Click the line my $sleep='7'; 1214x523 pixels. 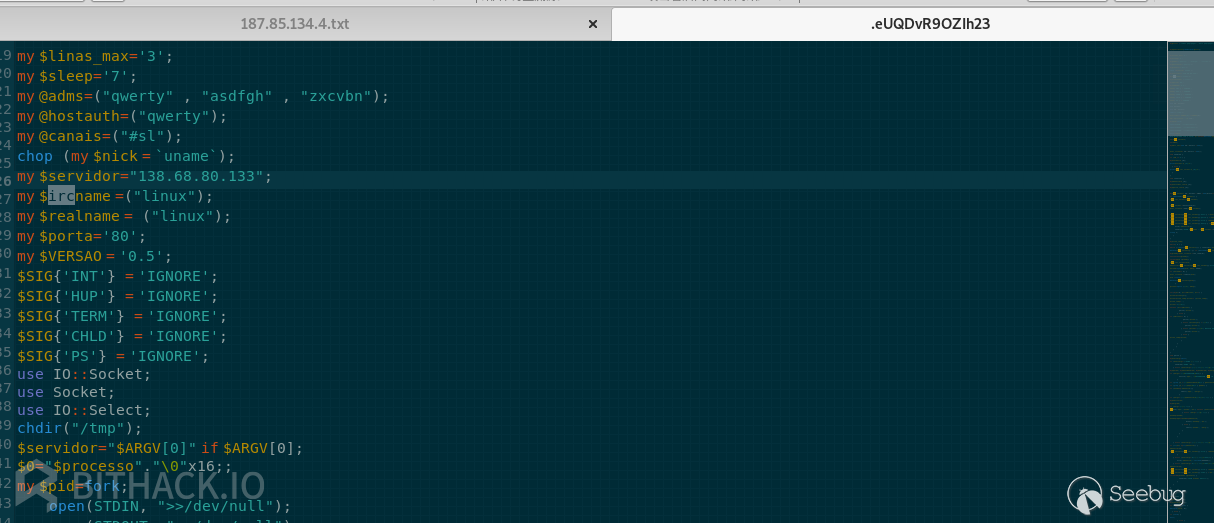76,76
